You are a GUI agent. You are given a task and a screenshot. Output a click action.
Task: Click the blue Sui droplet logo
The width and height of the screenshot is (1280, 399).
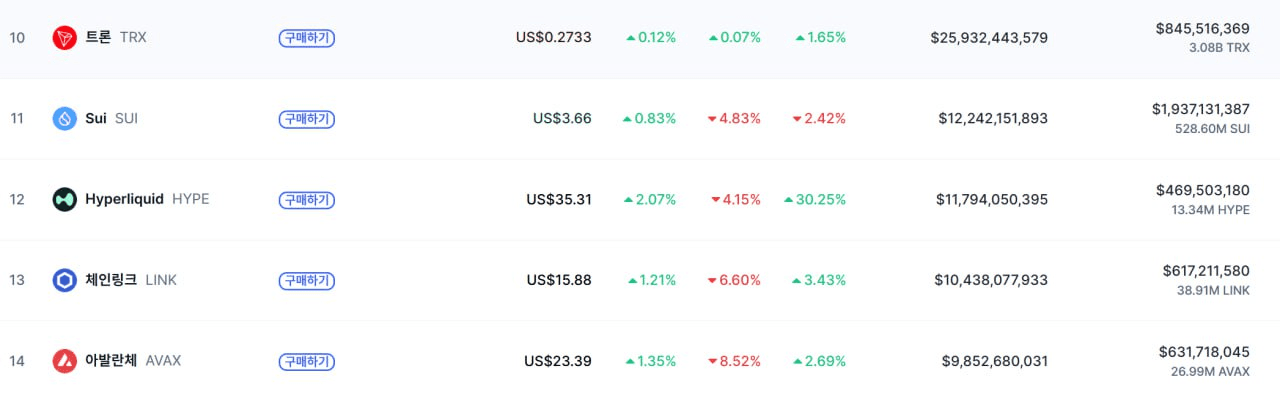pos(65,119)
